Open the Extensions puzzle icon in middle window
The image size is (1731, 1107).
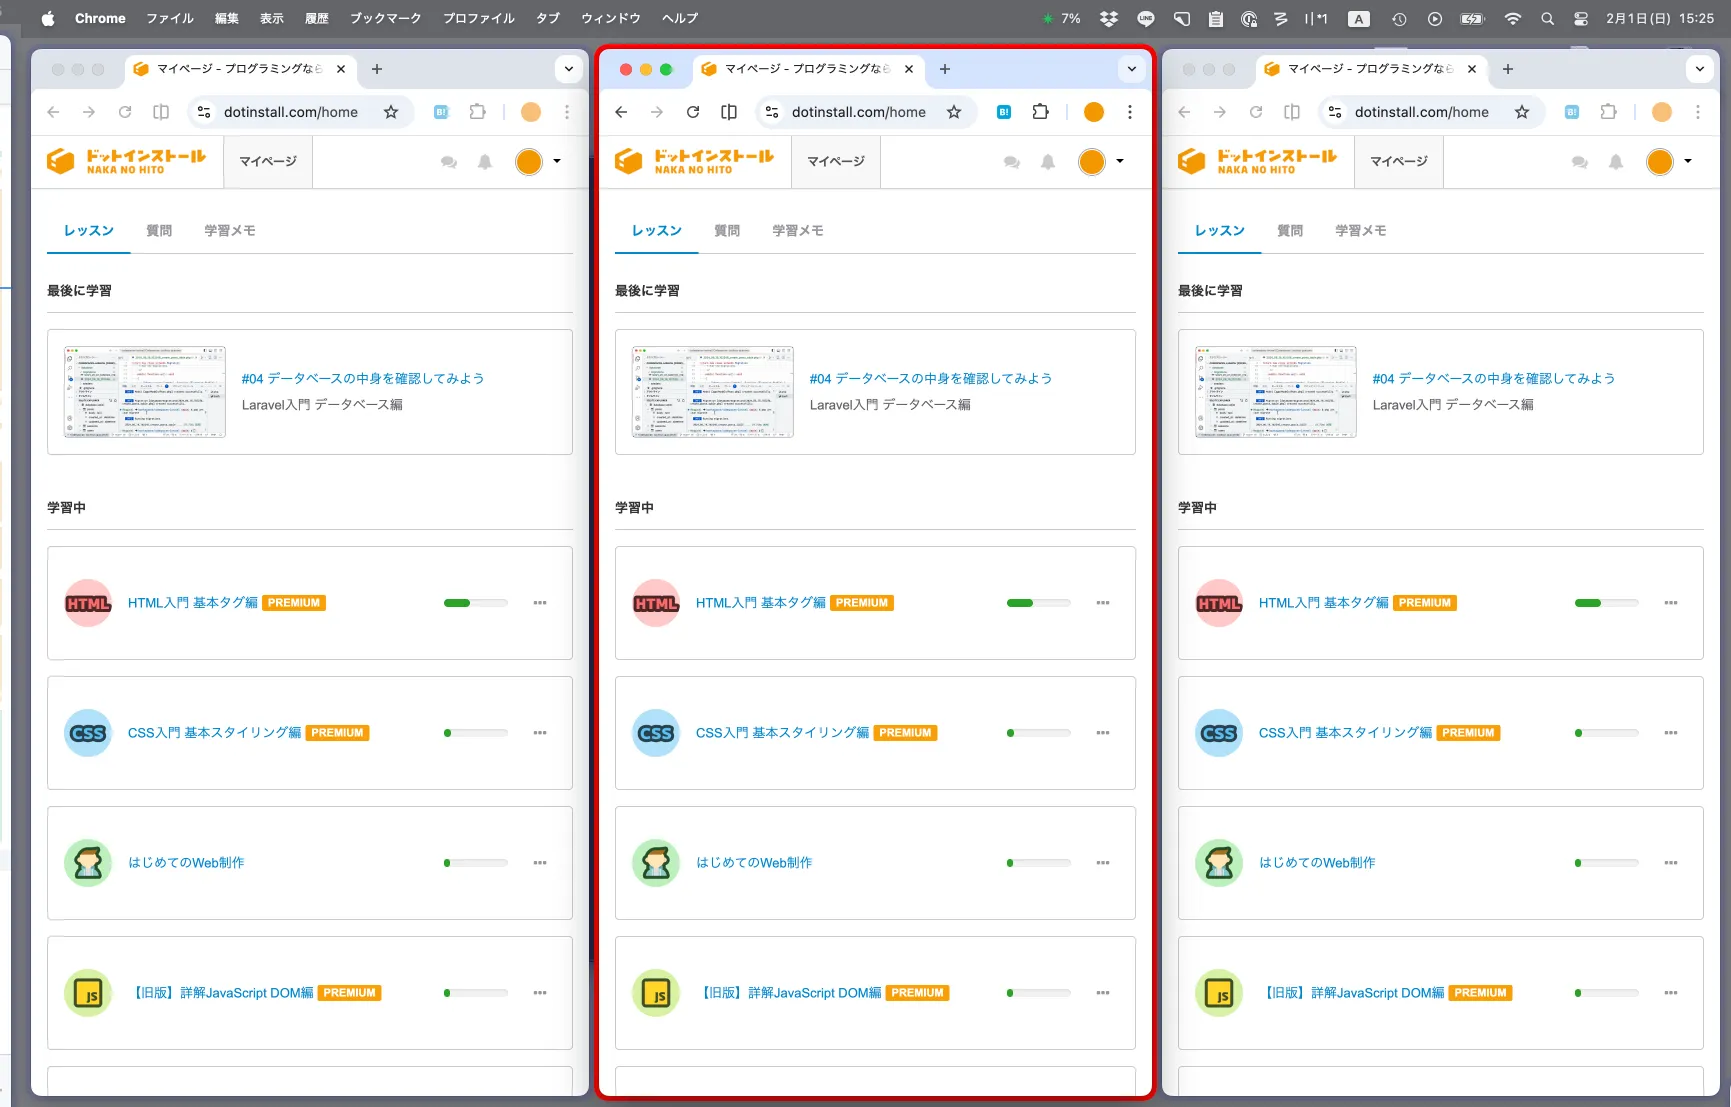[1040, 112]
